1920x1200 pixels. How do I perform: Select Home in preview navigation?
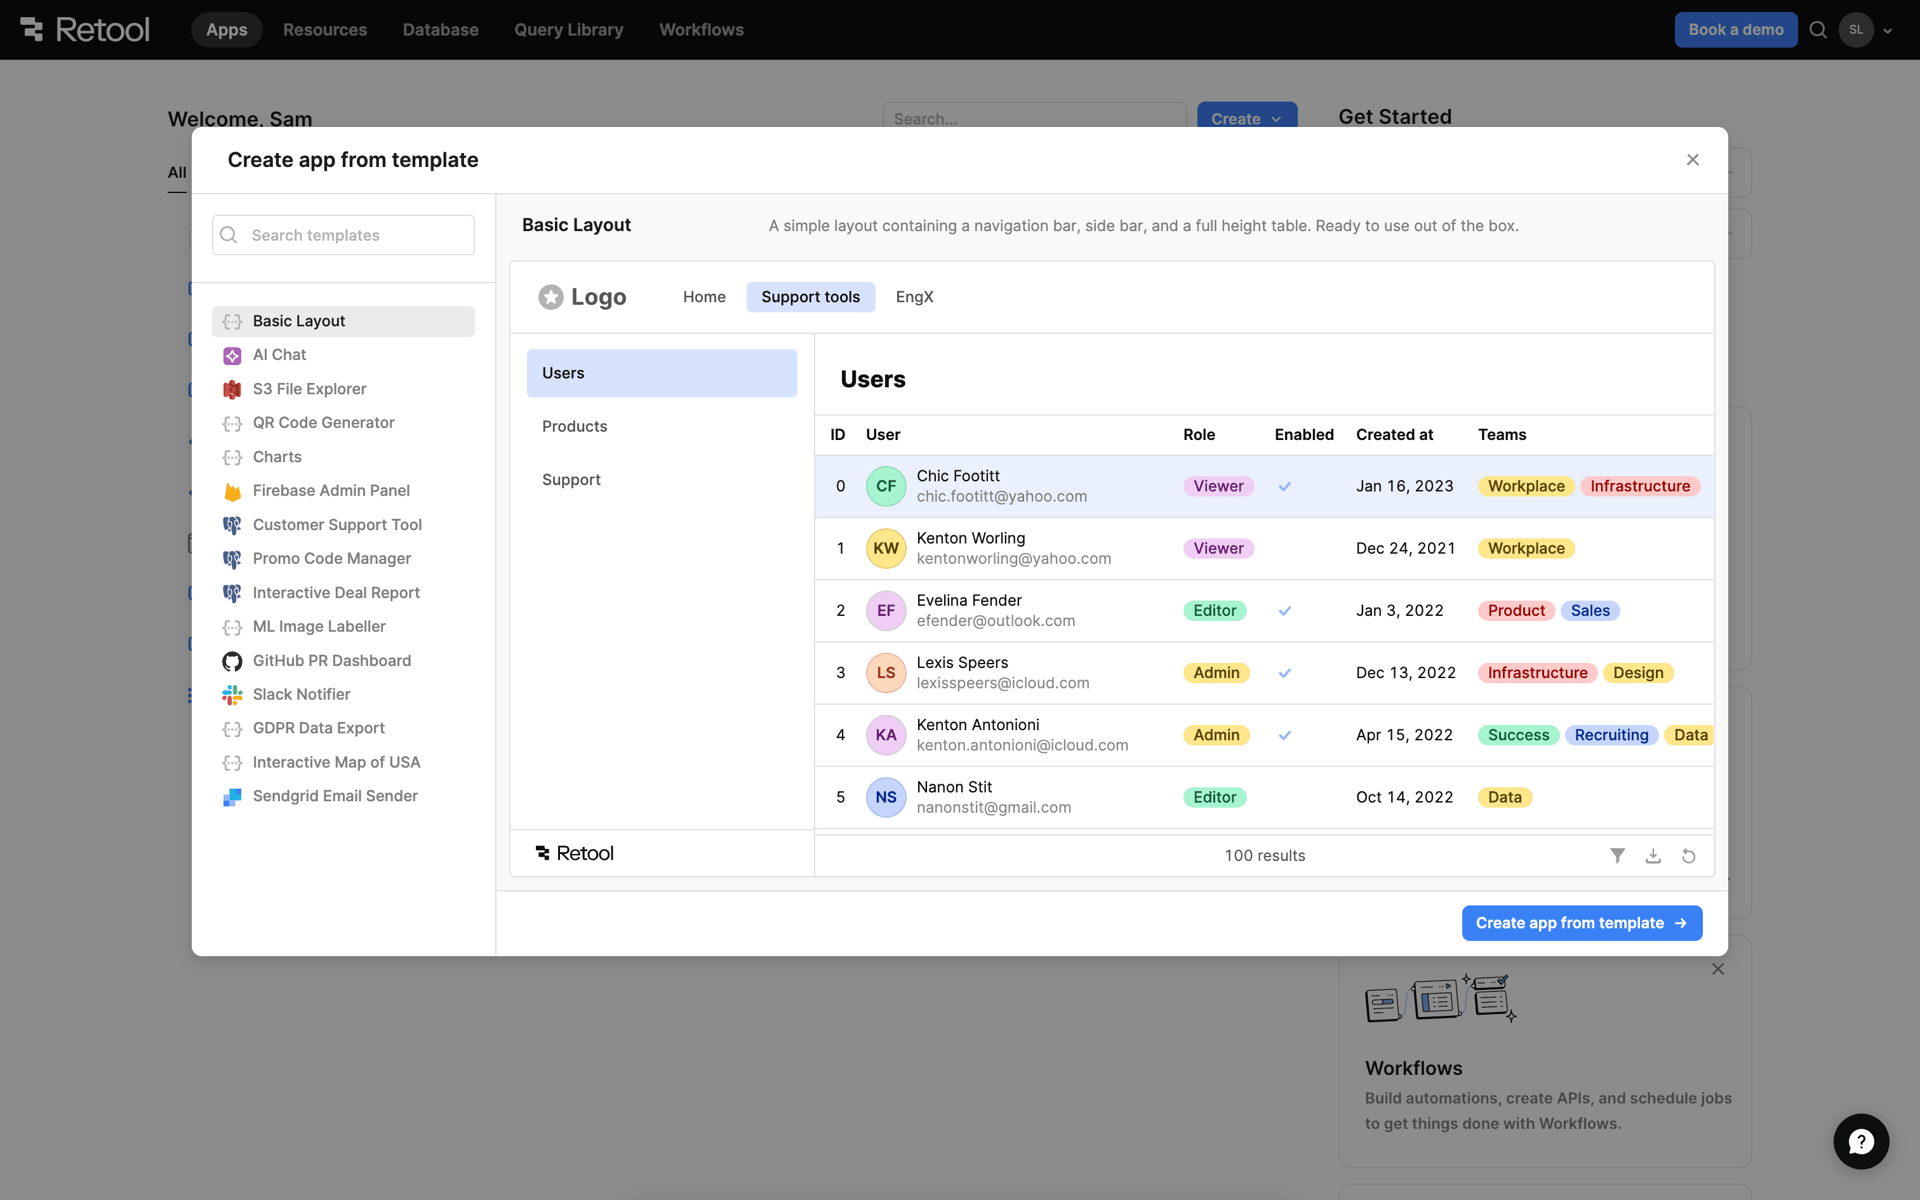pyautogui.click(x=704, y=297)
